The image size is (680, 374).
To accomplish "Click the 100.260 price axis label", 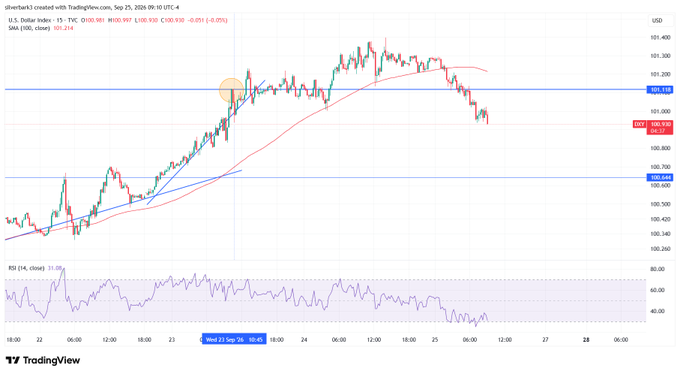I will click(x=660, y=249).
